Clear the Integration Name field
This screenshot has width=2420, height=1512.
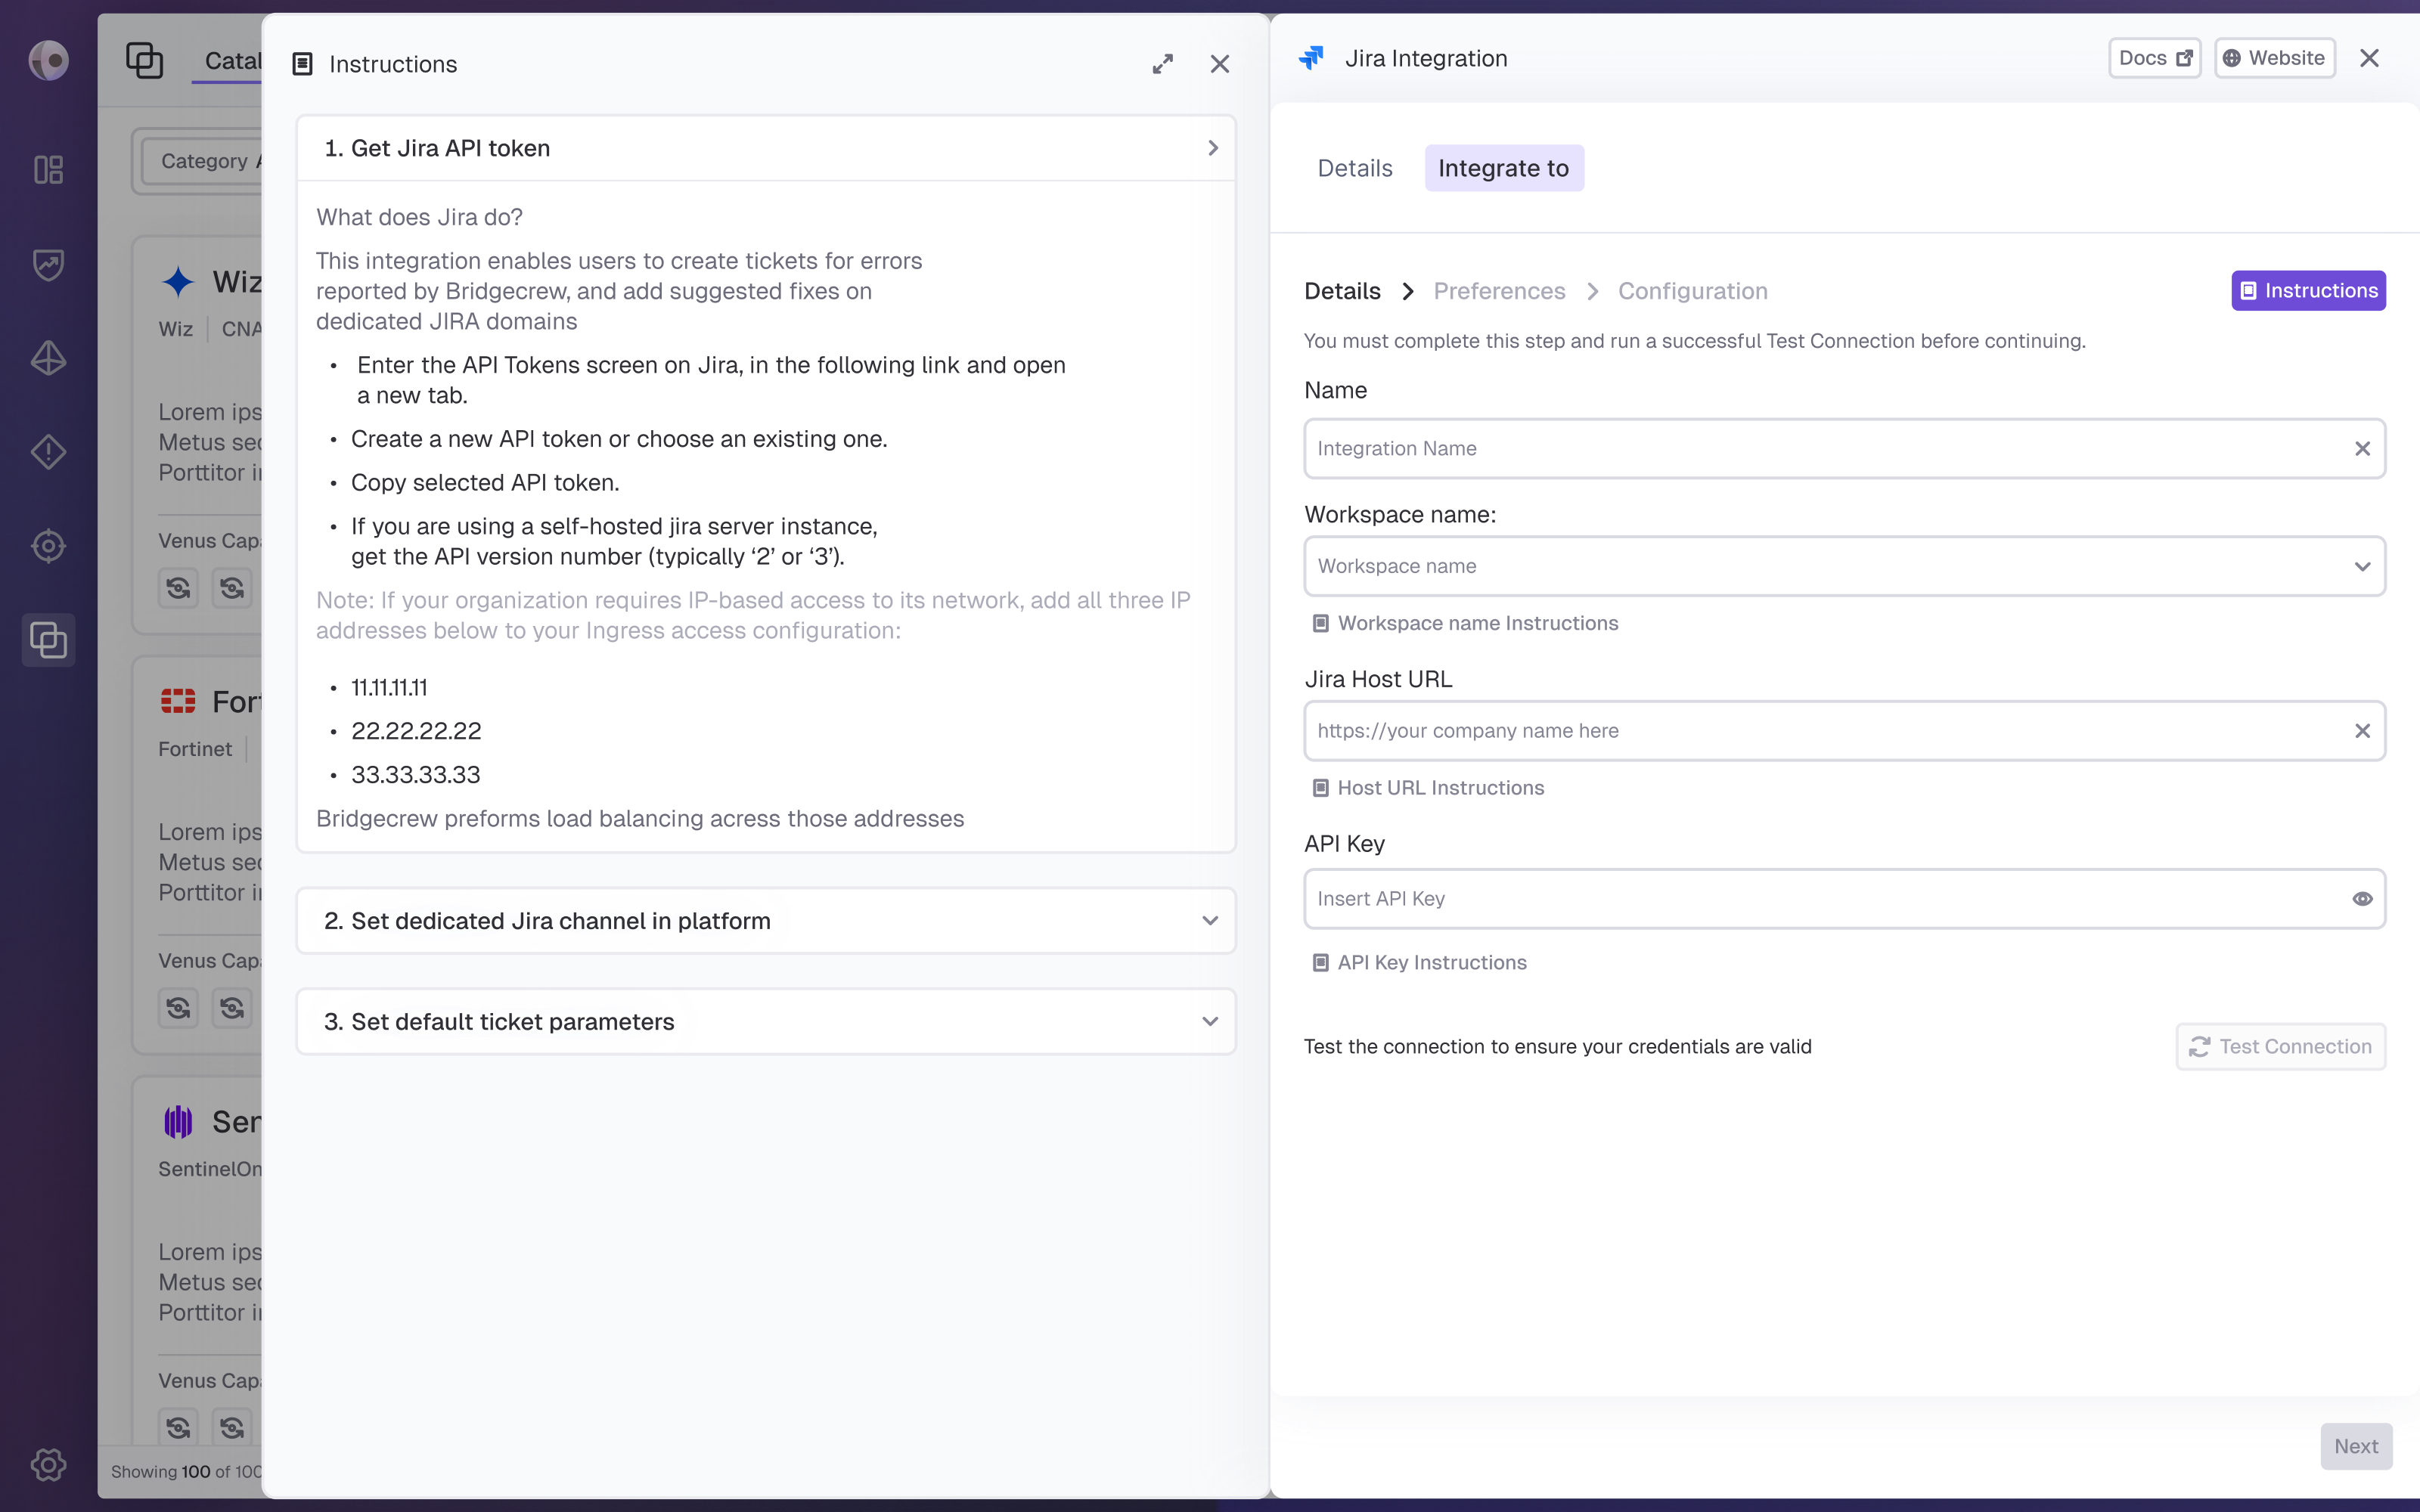2362,449
